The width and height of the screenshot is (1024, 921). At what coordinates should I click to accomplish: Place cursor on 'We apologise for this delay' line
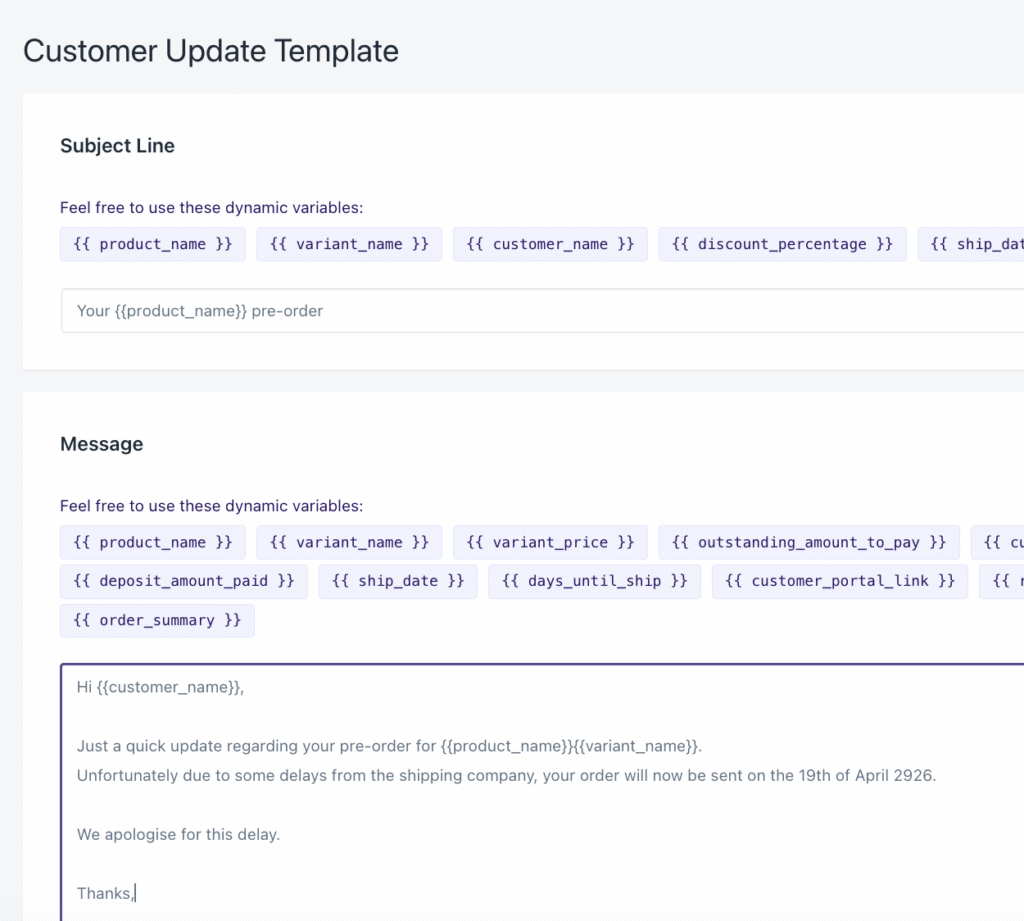coord(179,834)
